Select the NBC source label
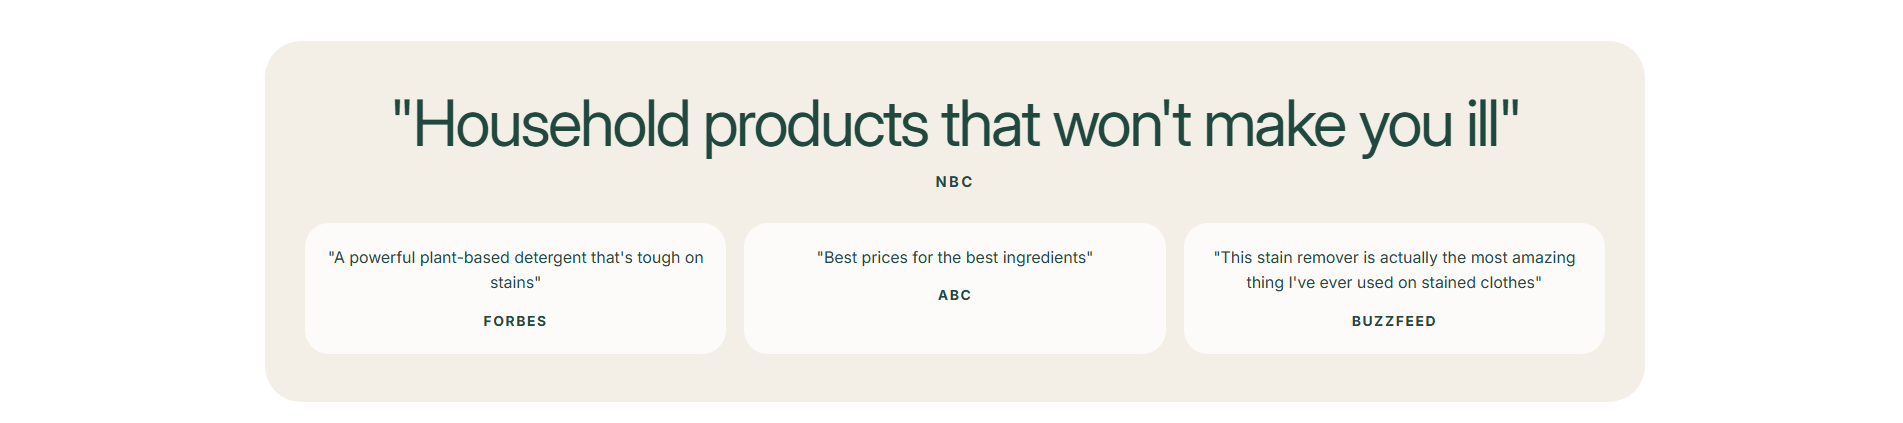The image size is (1903, 423). coord(955,182)
